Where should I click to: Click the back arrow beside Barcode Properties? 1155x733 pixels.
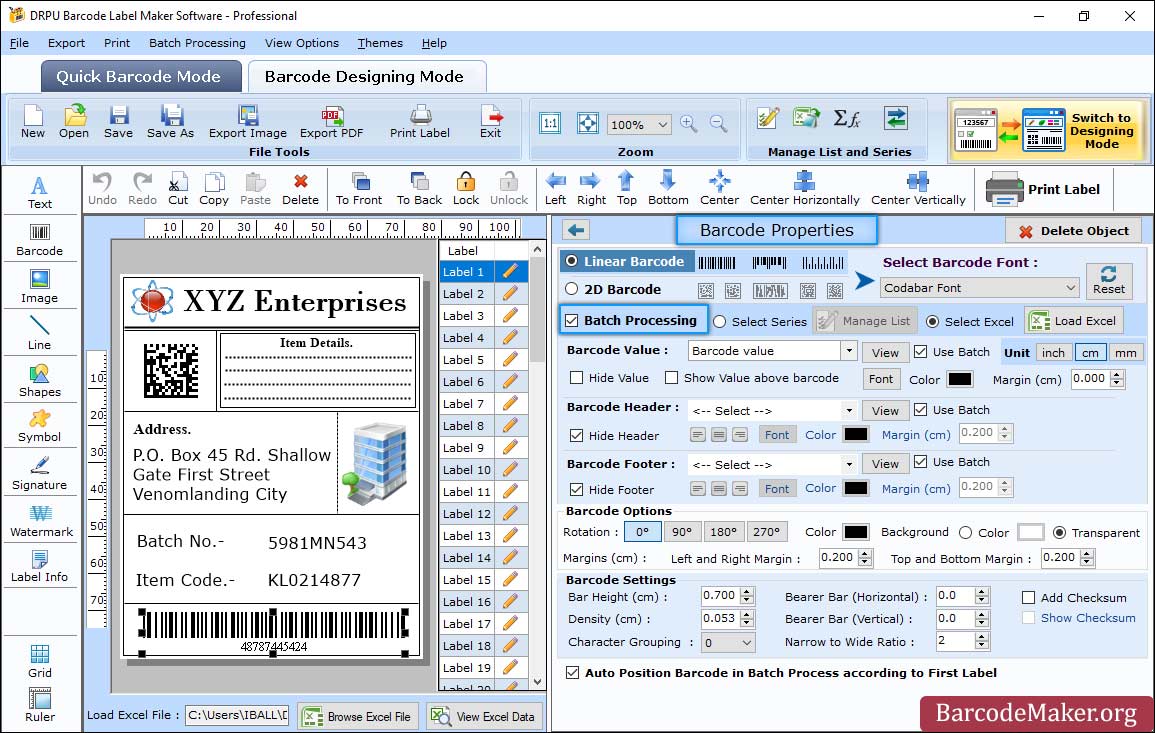(x=576, y=231)
